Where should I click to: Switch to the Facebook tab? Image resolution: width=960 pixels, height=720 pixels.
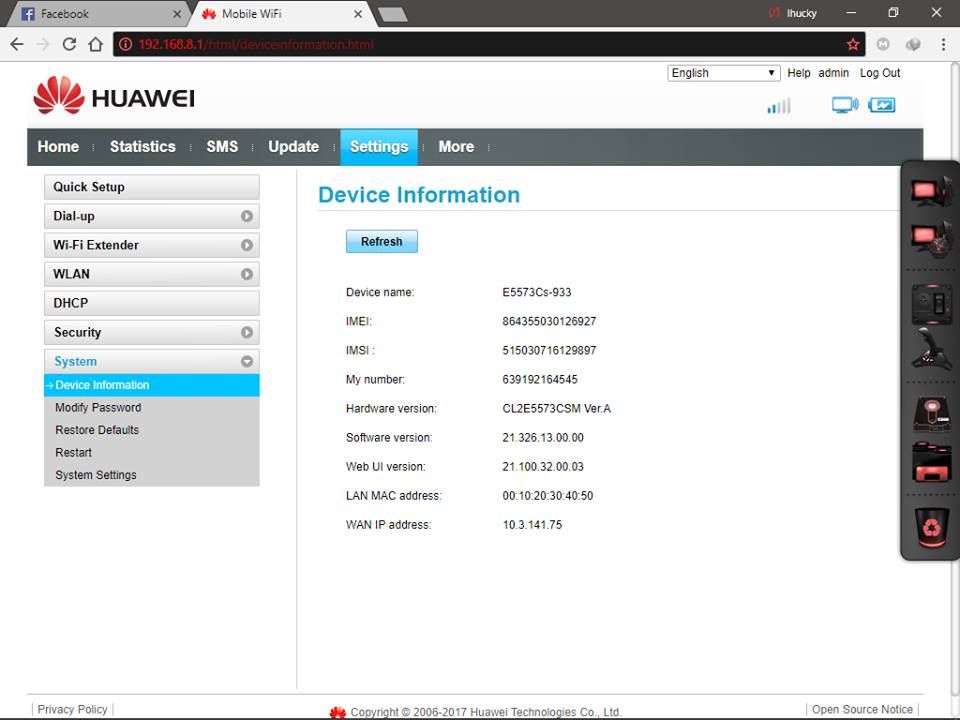(98, 14)
